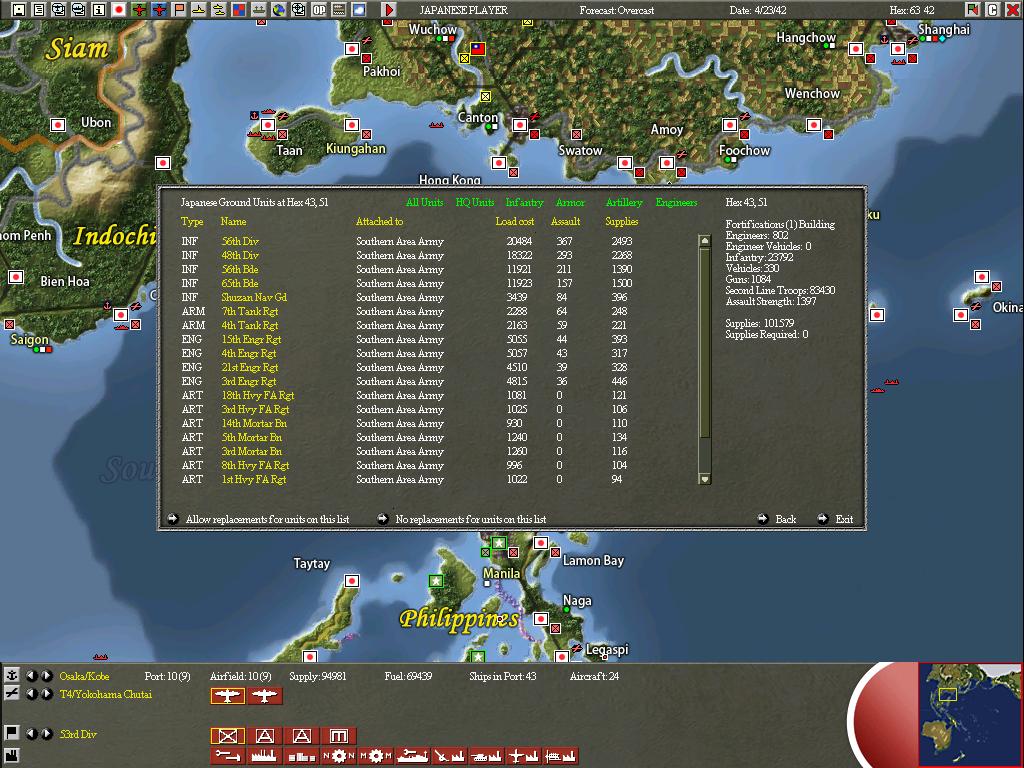The image size is (1024, 768).
Task: Sort the list by Assault column header
Action: tap(566, 221)
